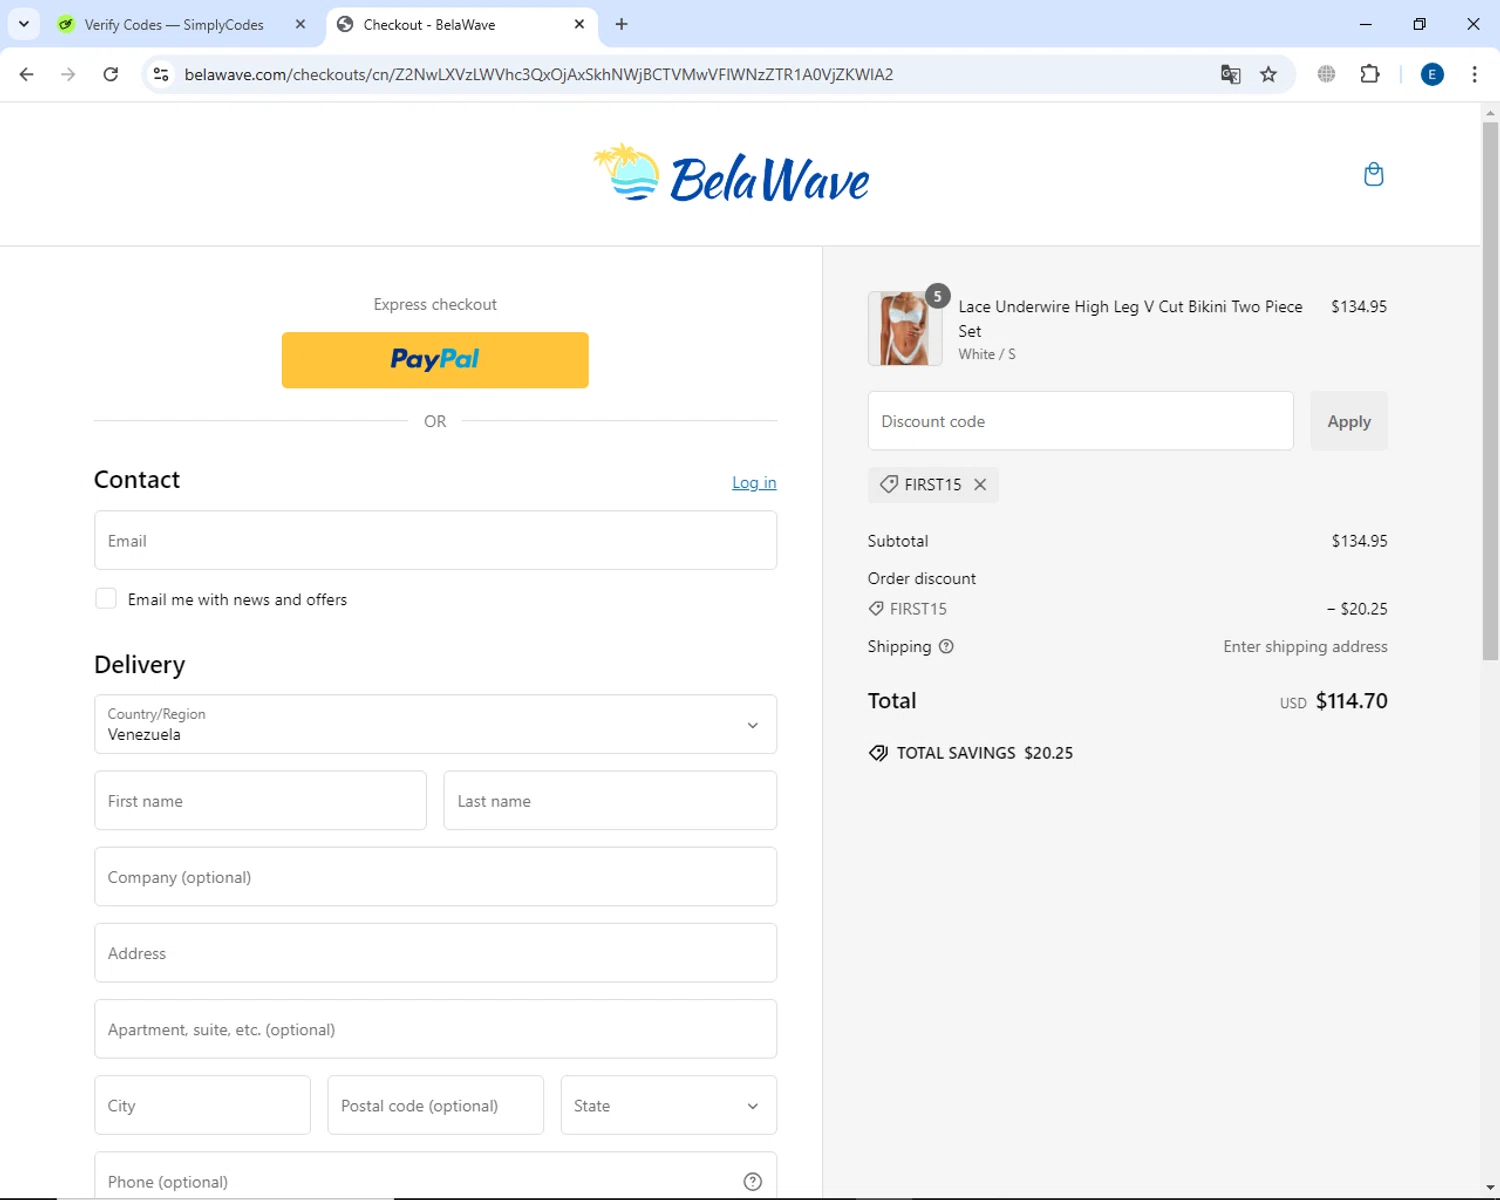Screen dimensions: 1500x1200
Task: Click the City field
Action: click(202, 1105)
